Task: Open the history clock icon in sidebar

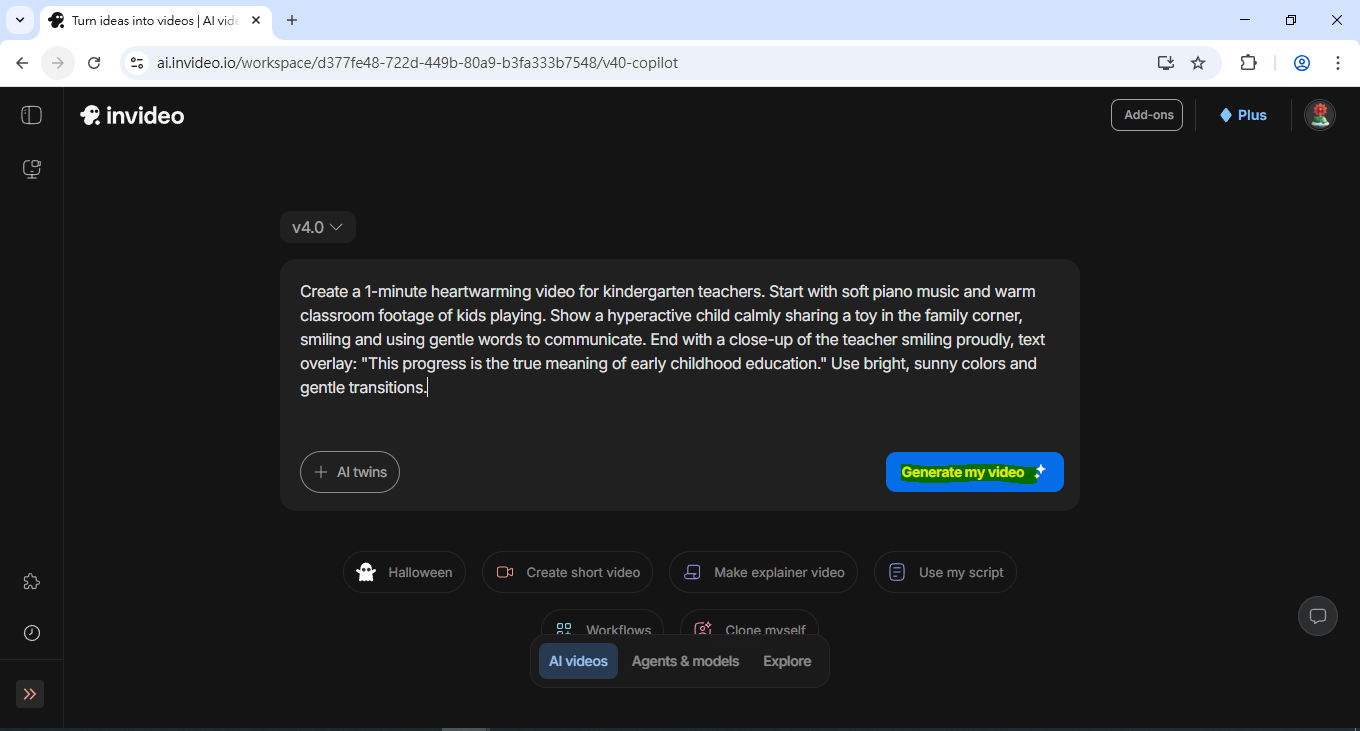Action: (31, 633)
